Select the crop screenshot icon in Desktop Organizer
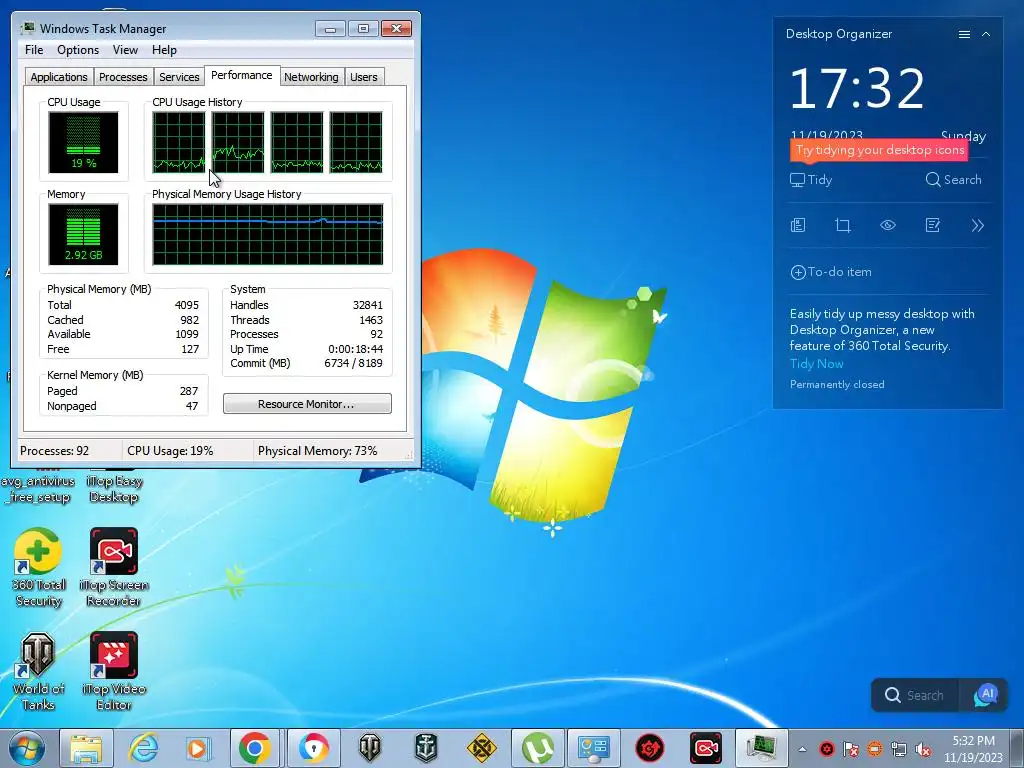1024x768 pixels. coord(842,225)
